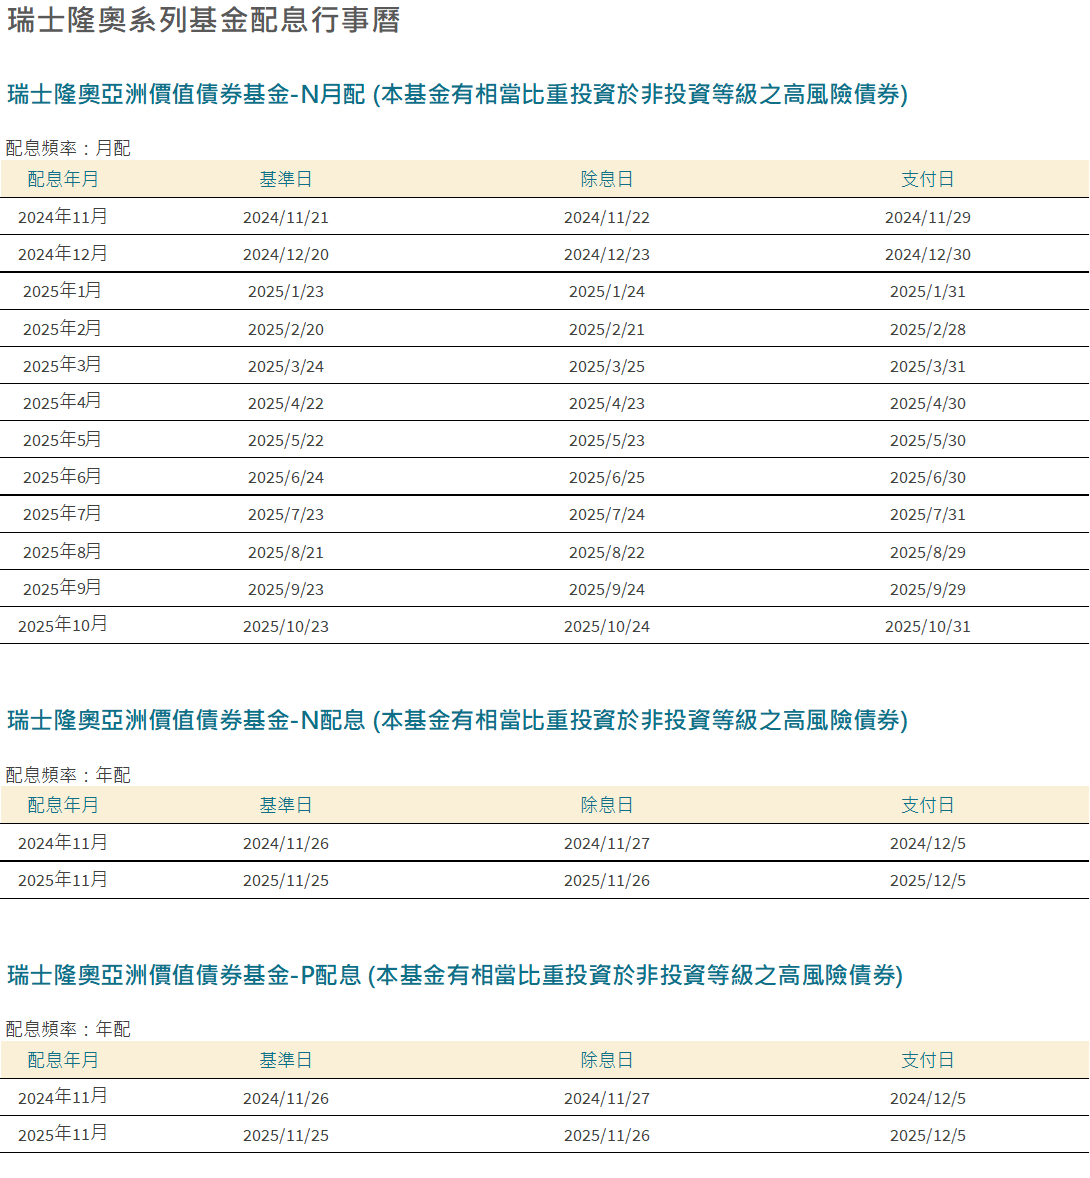
Task: Click payment date 2025/3/31
Action: tap(928, 367)
